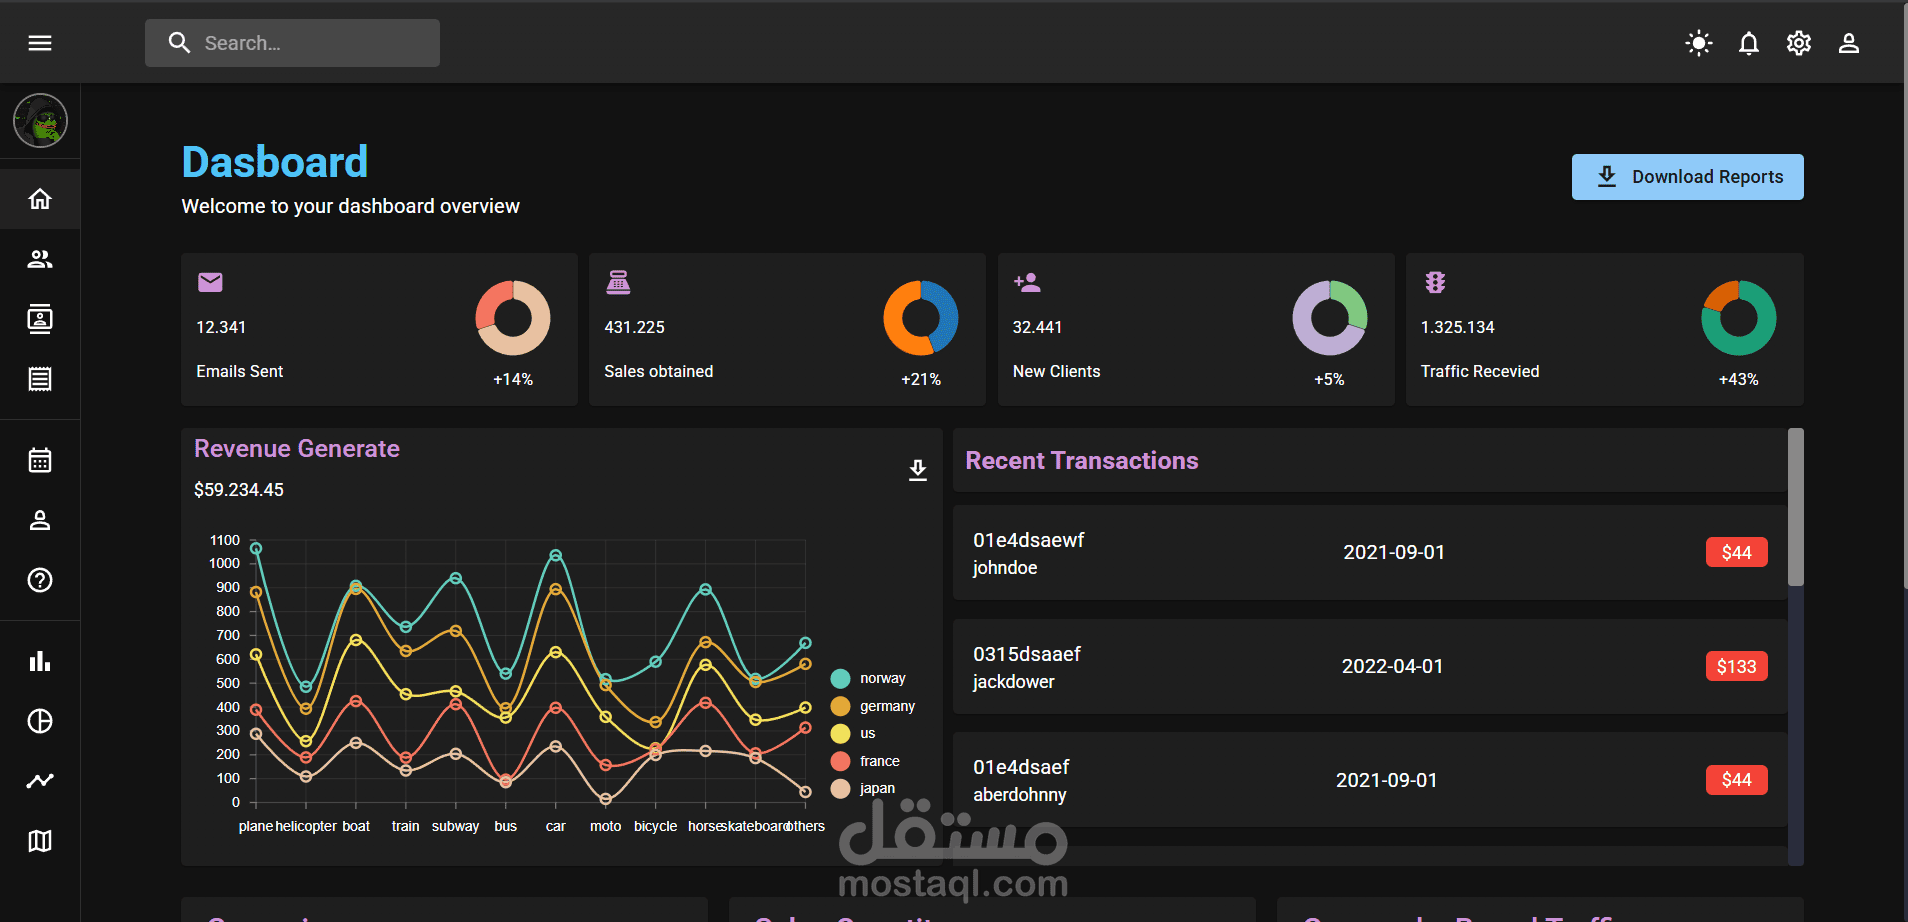Open the line chart icon in sidebar
This screenshot has height=922, width=1908.
40,781
